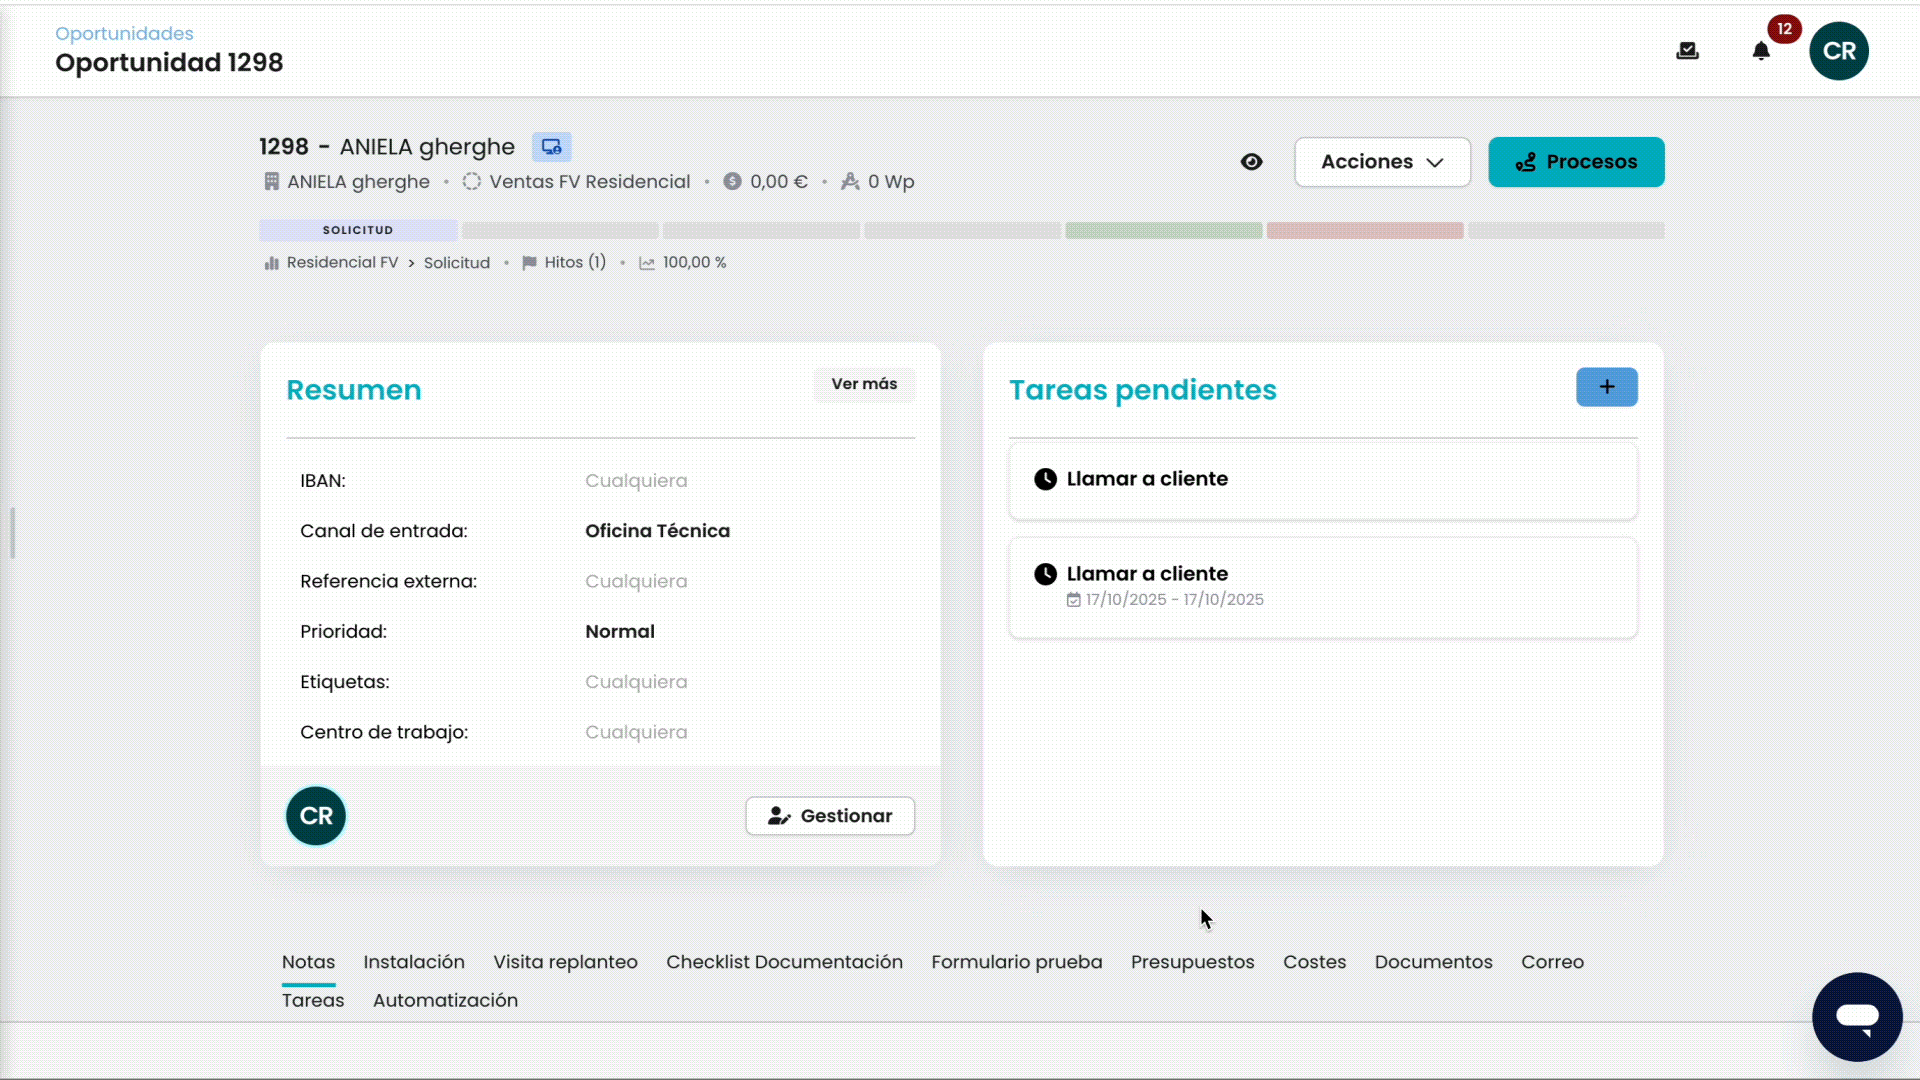Click the sidebar collapse handle on left edge

(12, 533)
